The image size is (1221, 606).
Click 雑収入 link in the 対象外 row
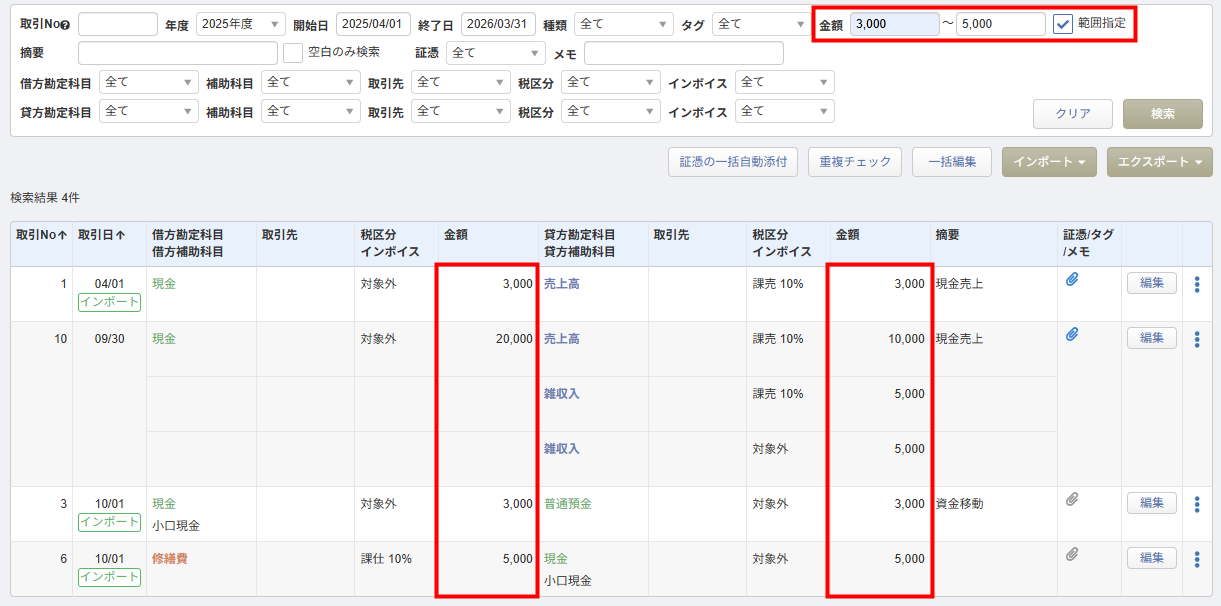coord(561,449)
